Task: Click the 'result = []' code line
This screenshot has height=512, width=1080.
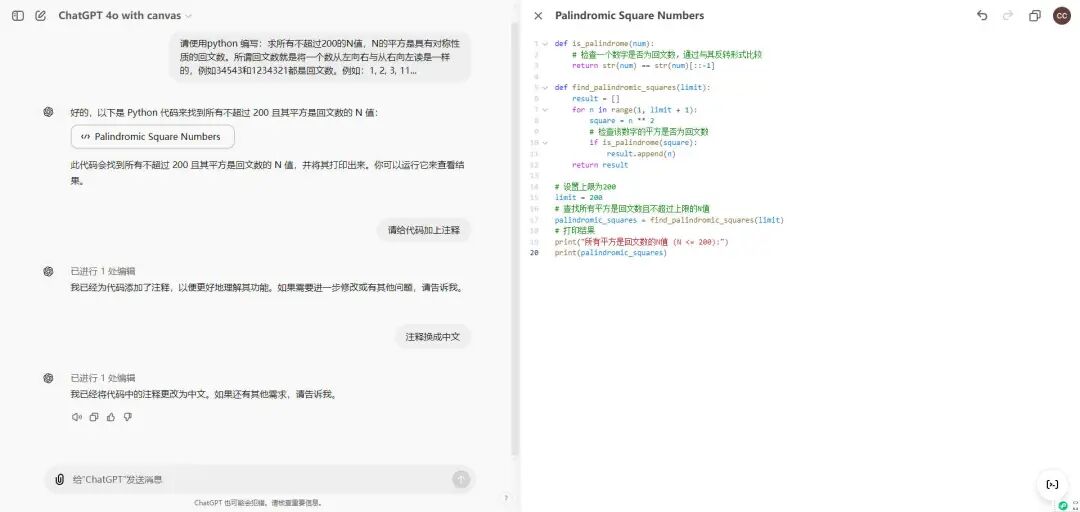Action: [x=596, y=99]
